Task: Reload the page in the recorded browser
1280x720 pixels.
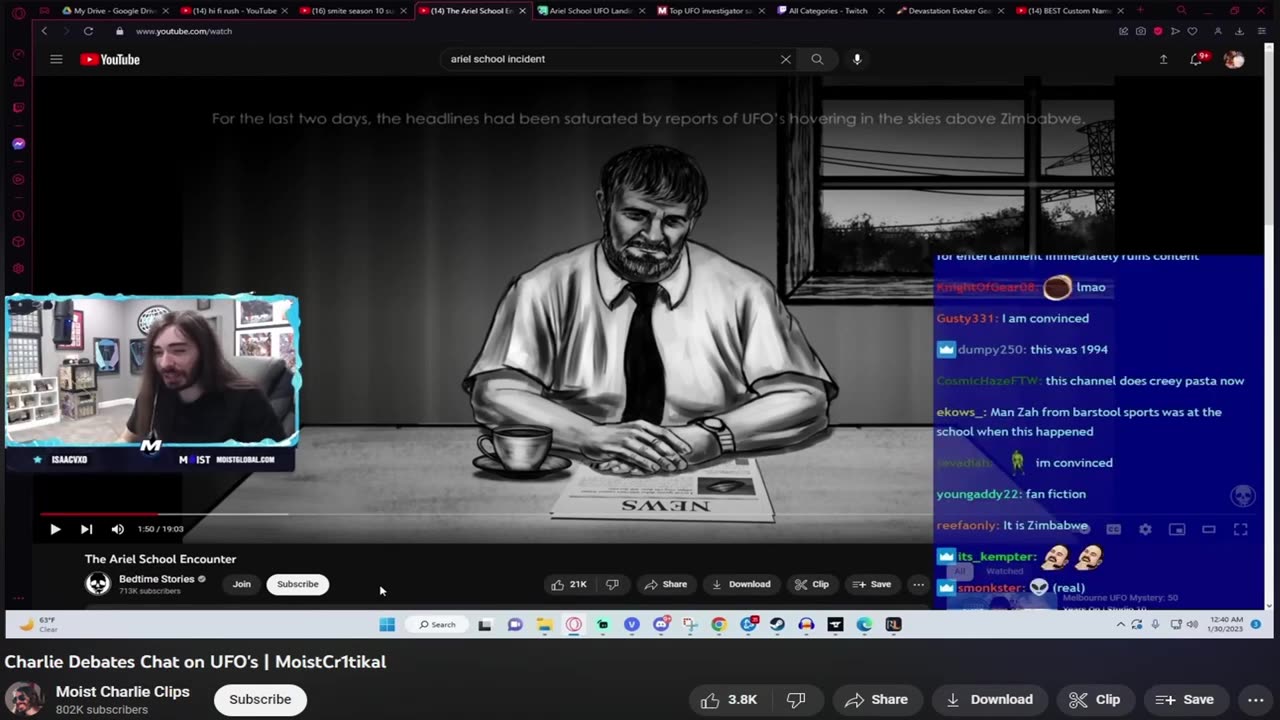Action: point(88,31)
